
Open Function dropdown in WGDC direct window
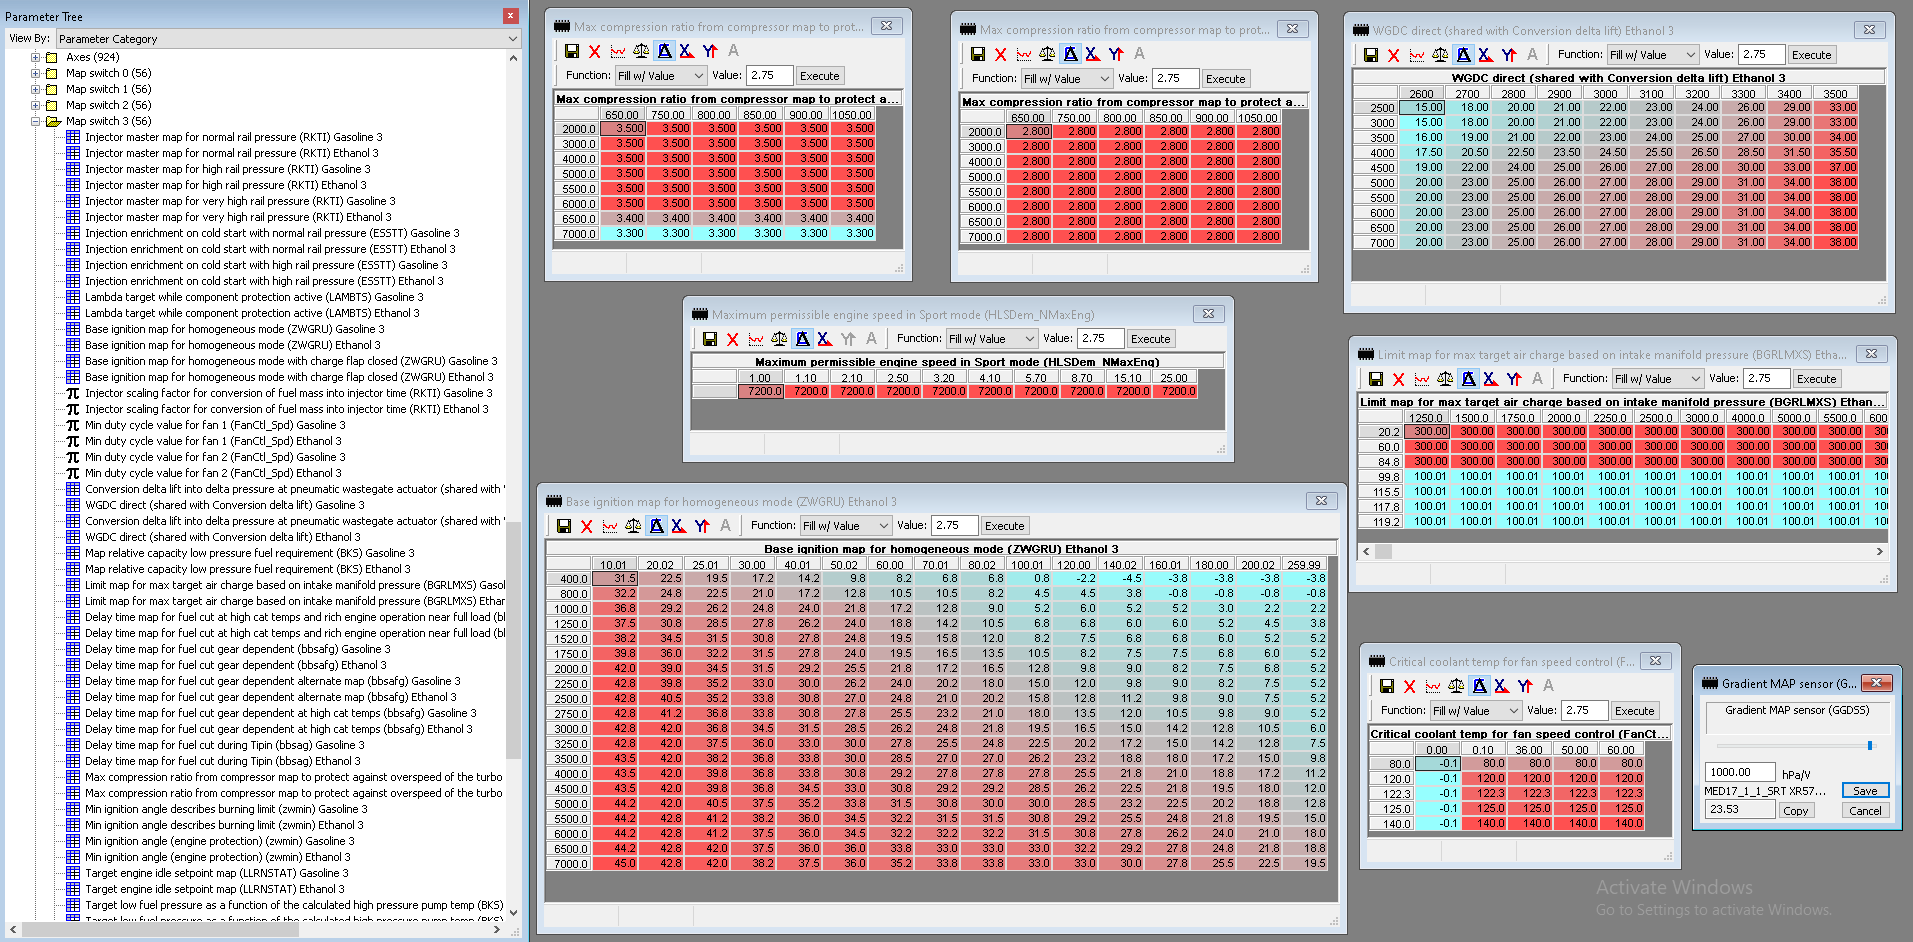tap(1652, 55)
